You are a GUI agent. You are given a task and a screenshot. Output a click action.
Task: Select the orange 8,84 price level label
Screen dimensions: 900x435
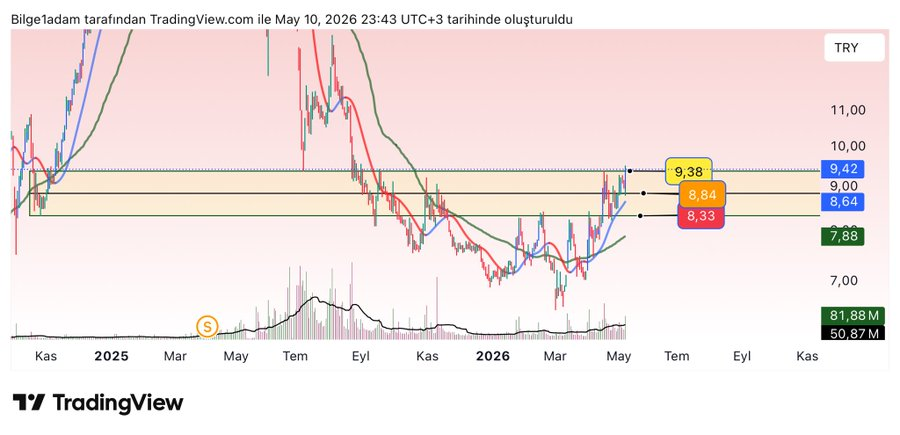[x=703, y=195]
